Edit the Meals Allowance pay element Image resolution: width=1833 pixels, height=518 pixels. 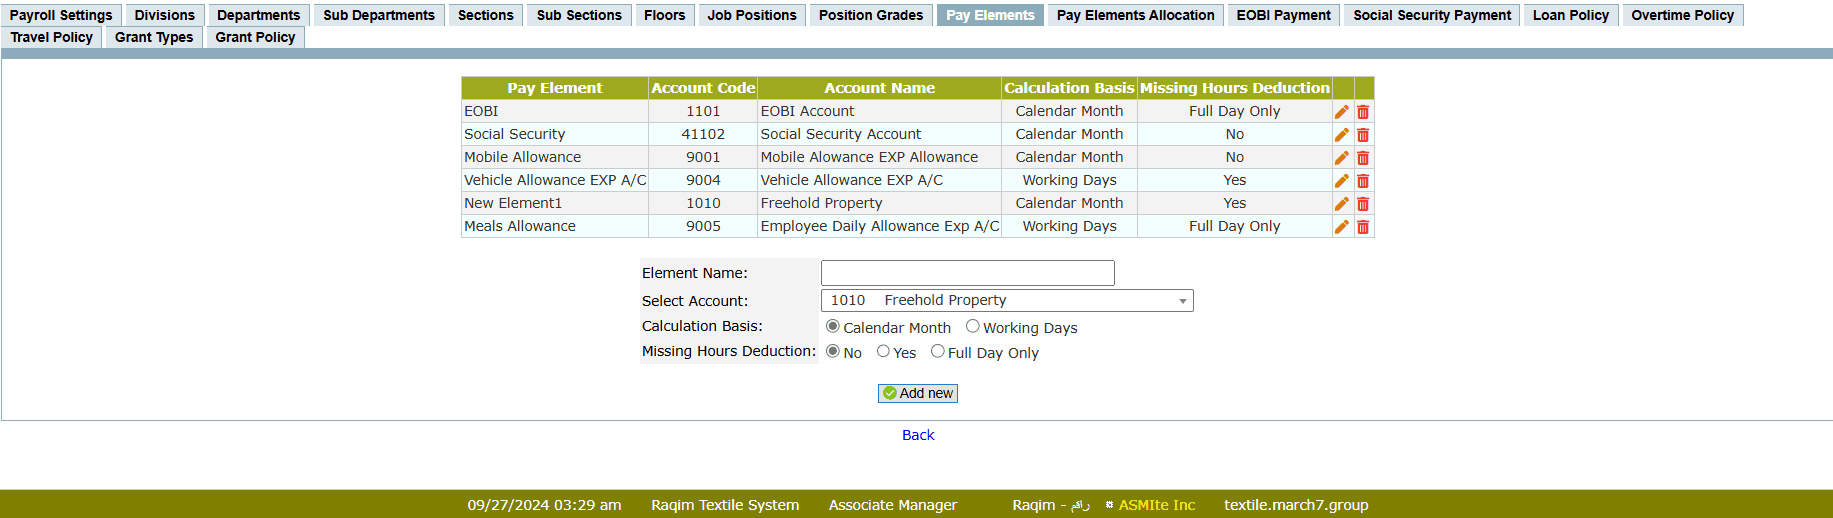(1342, 227)
